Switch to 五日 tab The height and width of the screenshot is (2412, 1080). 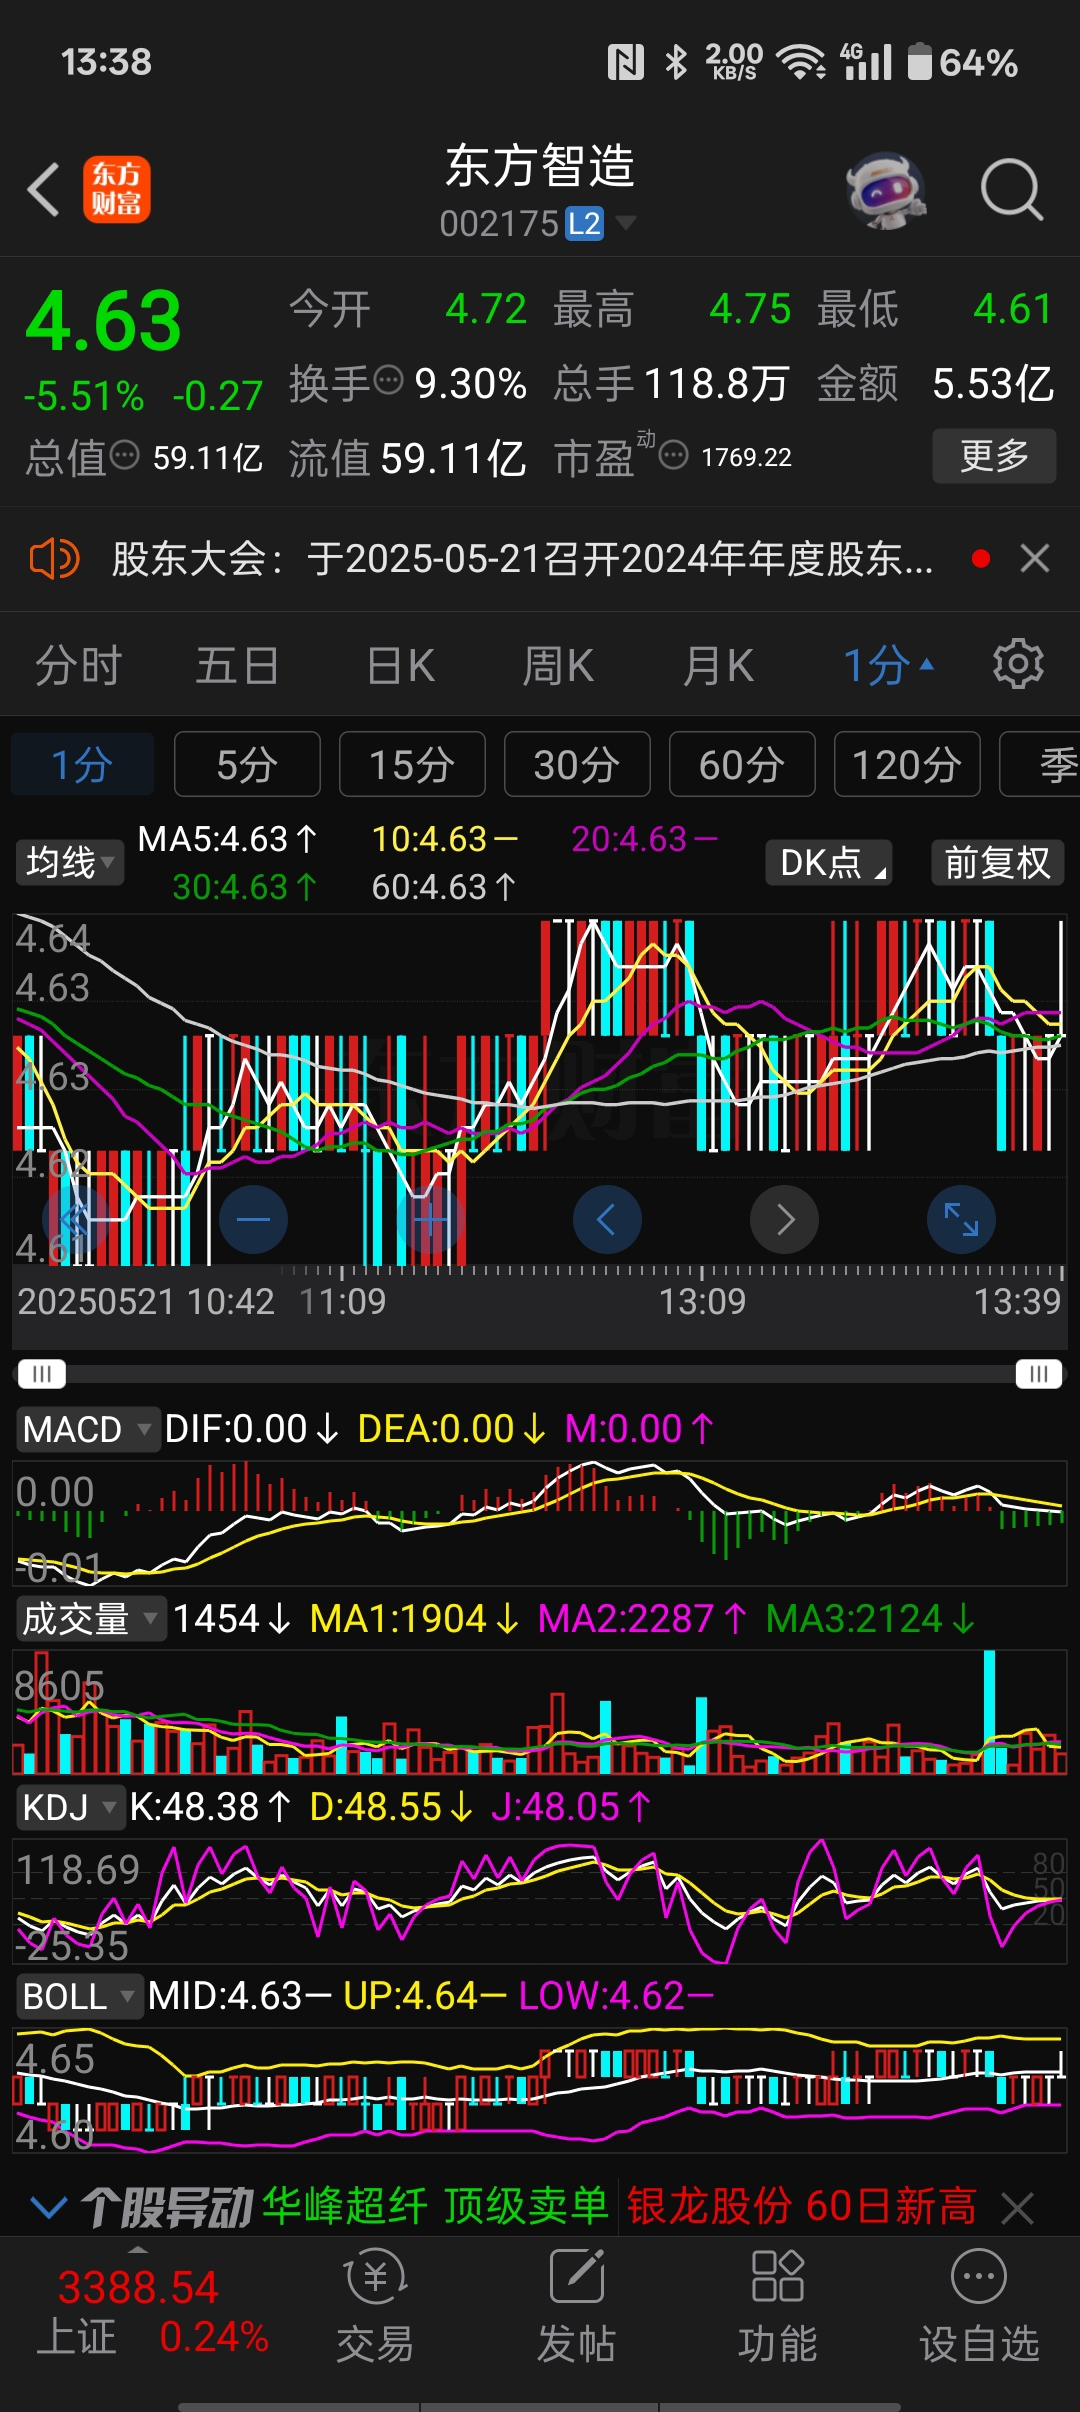tap(237, 665)
